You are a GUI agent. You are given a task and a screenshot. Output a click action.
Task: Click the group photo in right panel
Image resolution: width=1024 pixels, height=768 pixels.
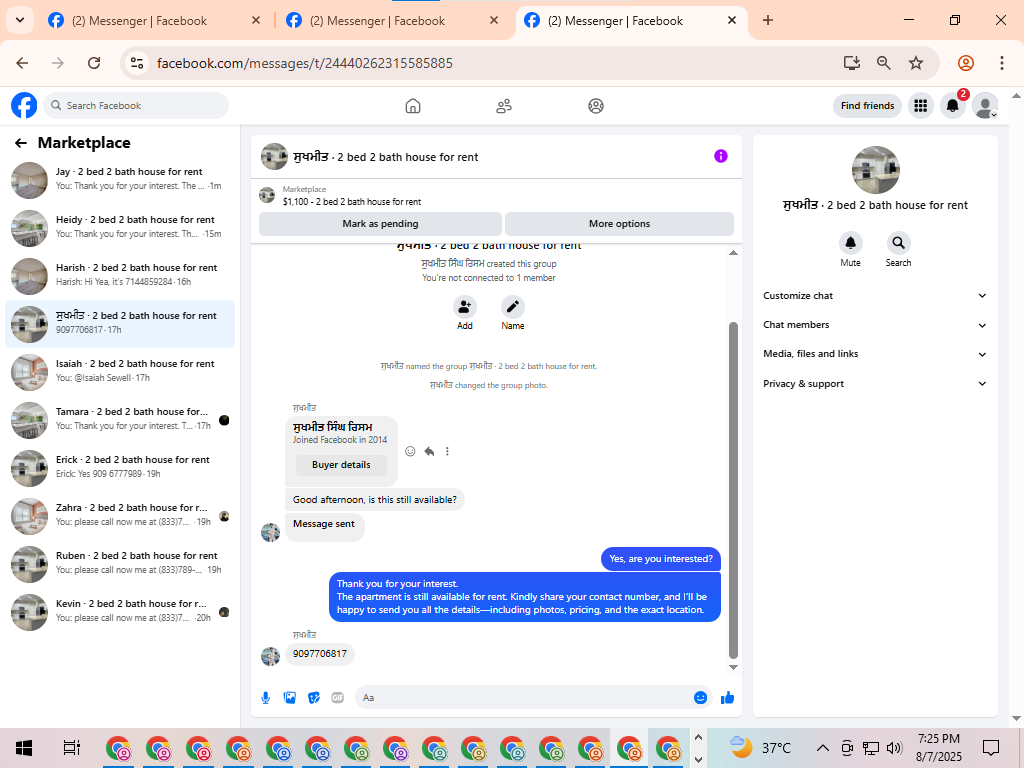pyautogui.click(x=875, y=170)
